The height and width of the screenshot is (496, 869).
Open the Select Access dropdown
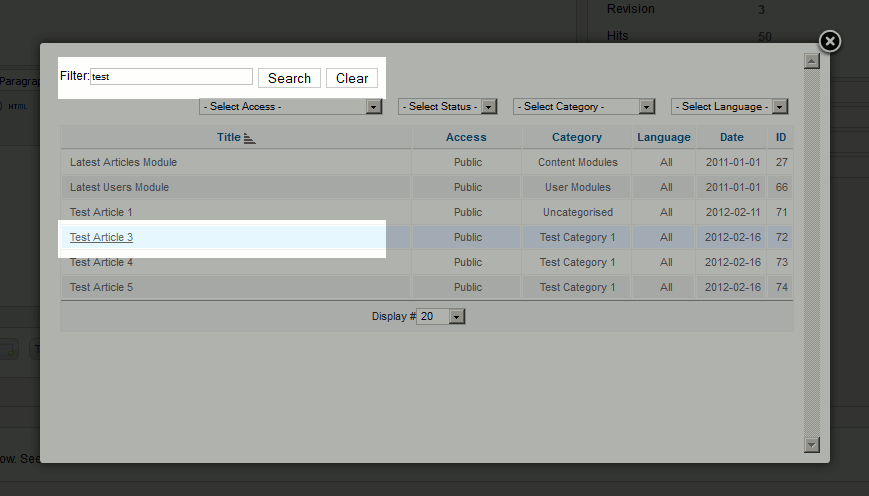(x=290, y=106)
